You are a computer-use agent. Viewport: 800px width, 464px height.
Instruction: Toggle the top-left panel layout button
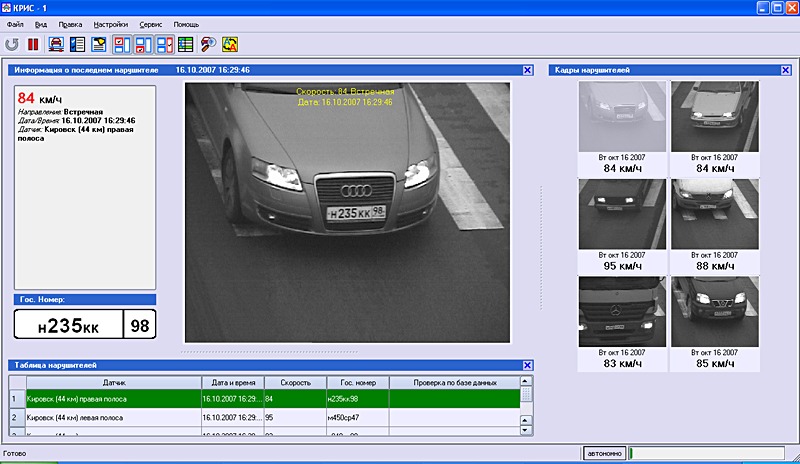[121, 44]
